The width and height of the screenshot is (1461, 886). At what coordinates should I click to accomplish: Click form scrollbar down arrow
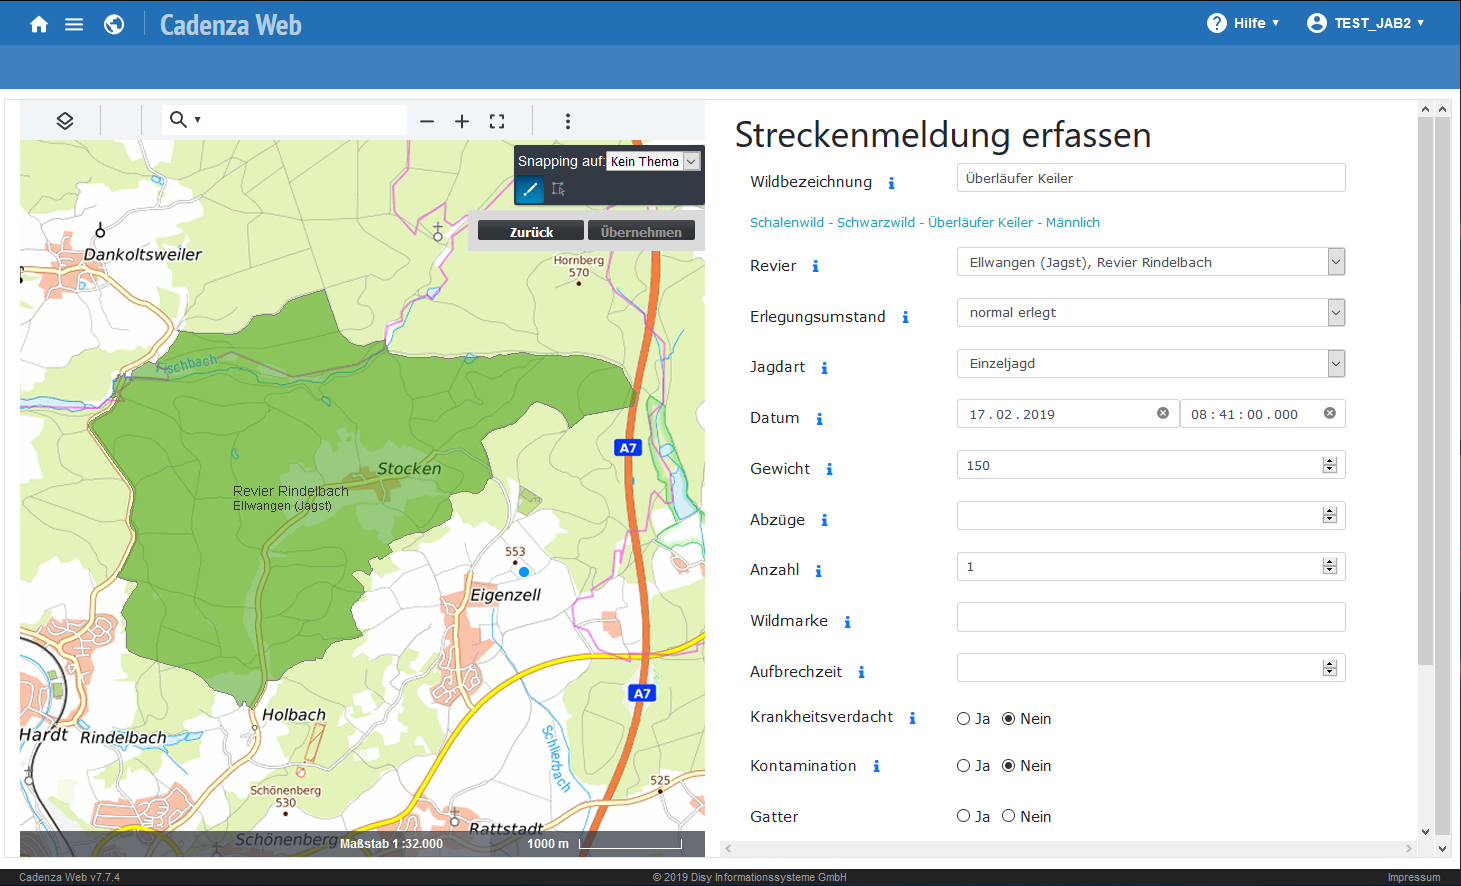tap(1426, 832)
